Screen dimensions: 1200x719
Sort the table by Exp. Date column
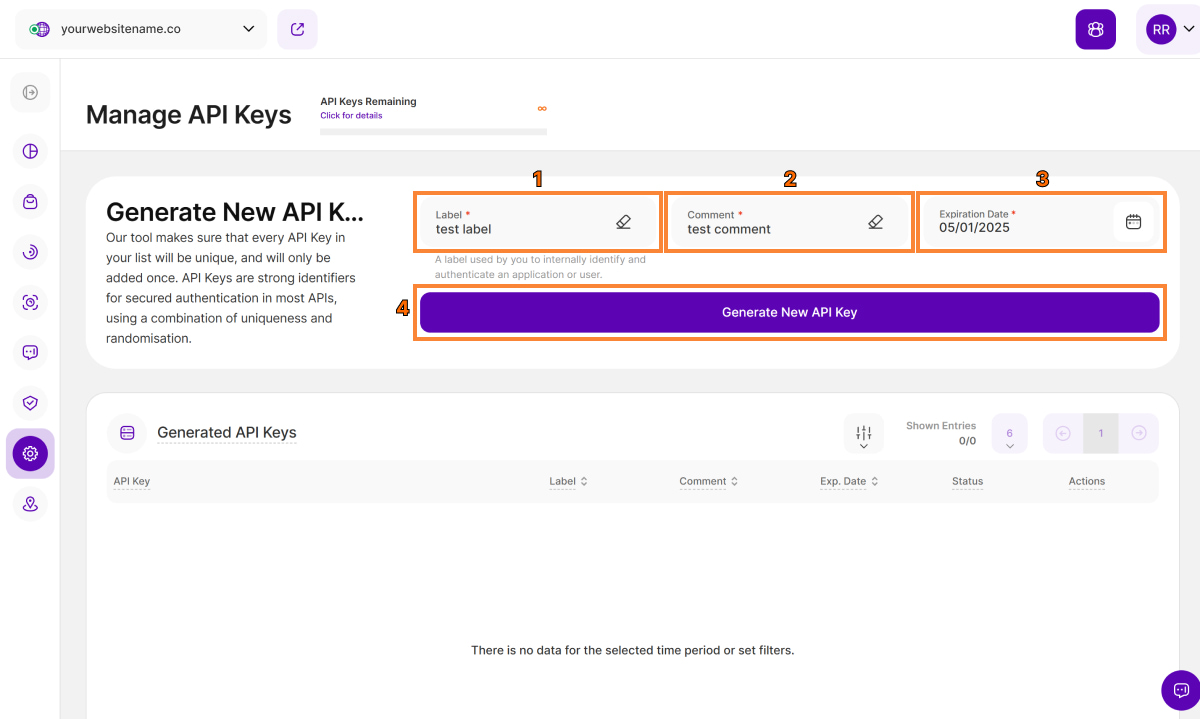849,481
